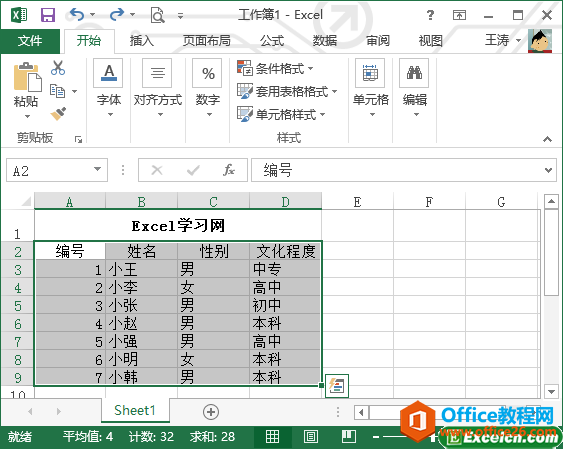Click the 粘贴 clipboard icon
The height and width of the screenshot is (449, 563).
point(27,78)
